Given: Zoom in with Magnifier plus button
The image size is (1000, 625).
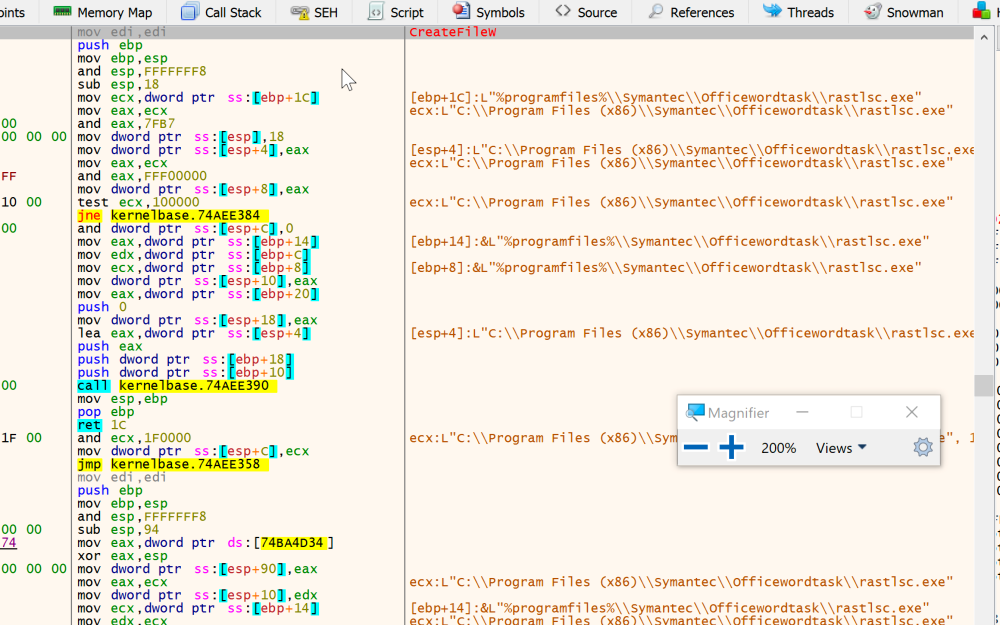Looking at the screenshot, I should [x=732, y=448].
